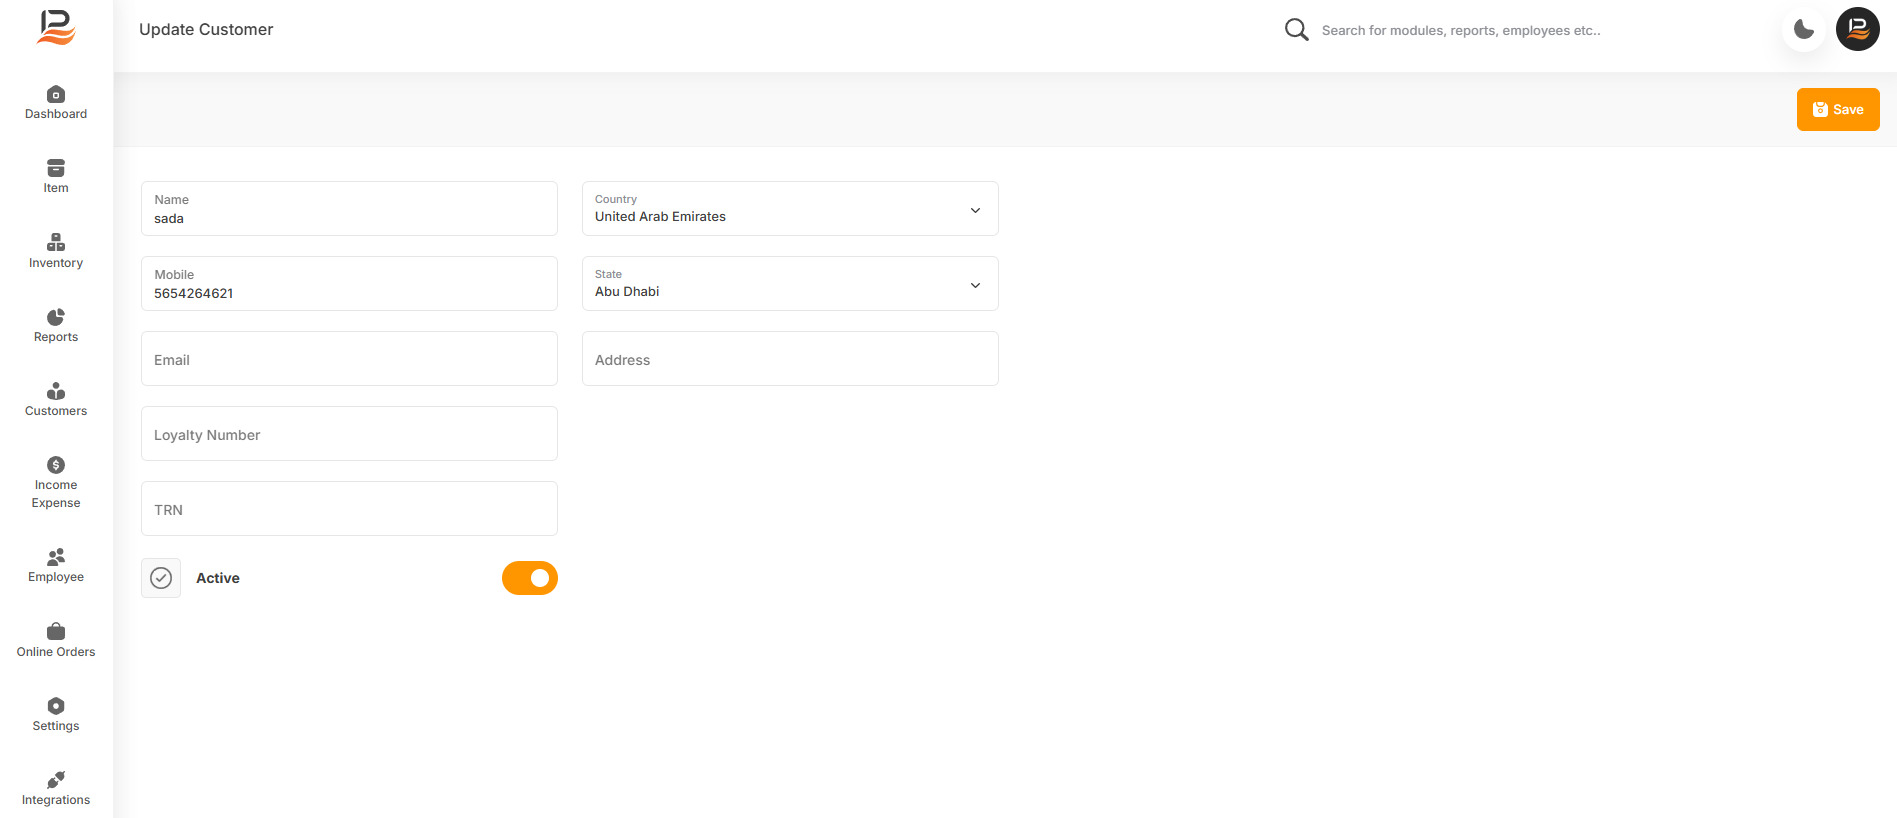Viewport: 1897px width, 818px height.
Task: Focus the Address input field
Action: [x=790, y=359]
